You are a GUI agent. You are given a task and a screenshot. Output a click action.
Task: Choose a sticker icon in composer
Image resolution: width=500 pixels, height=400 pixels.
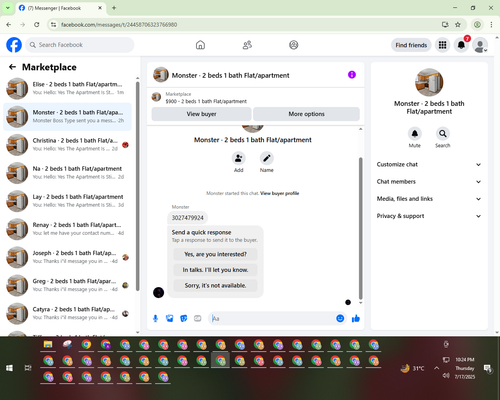[x=184, y=319]
